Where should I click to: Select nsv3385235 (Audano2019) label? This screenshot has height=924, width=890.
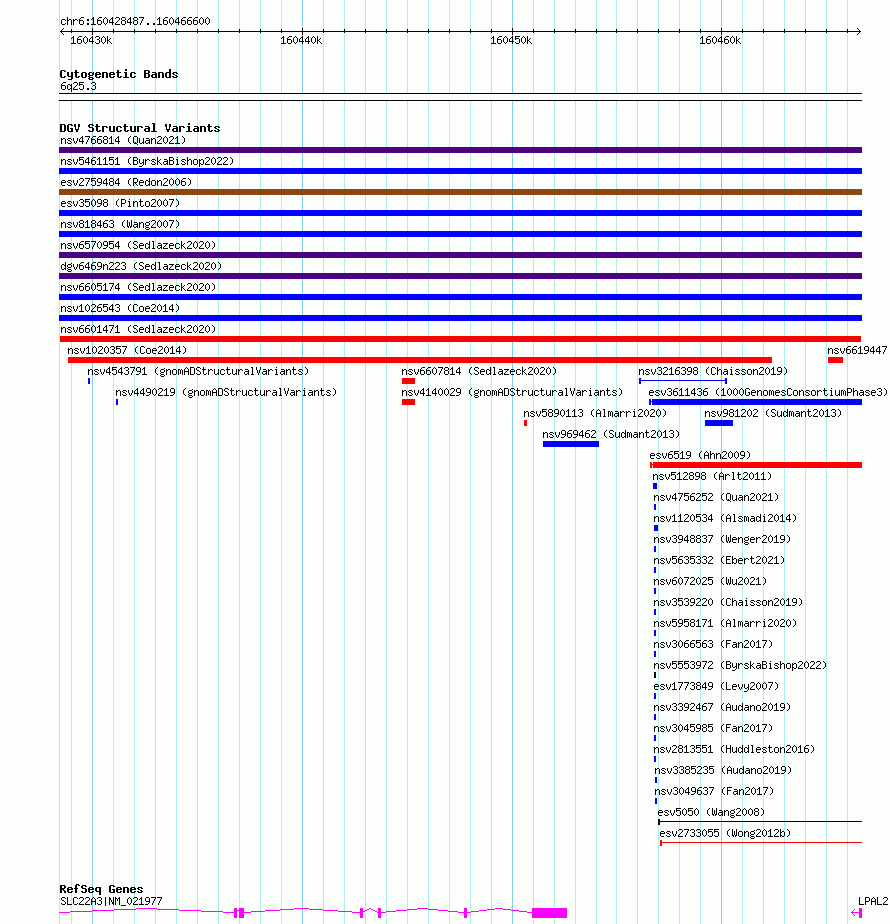pos(723,770)
